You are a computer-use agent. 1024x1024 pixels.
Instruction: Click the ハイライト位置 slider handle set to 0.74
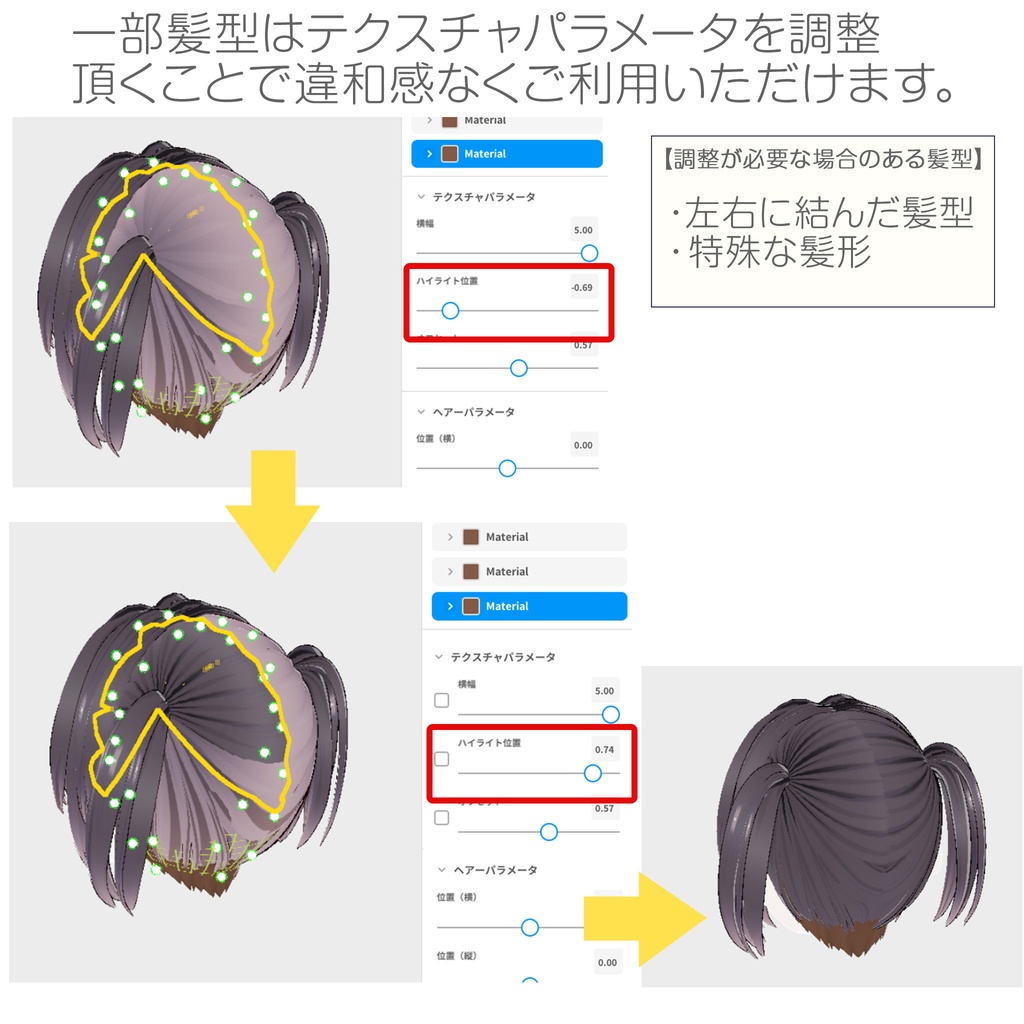(x=592, y=773)
